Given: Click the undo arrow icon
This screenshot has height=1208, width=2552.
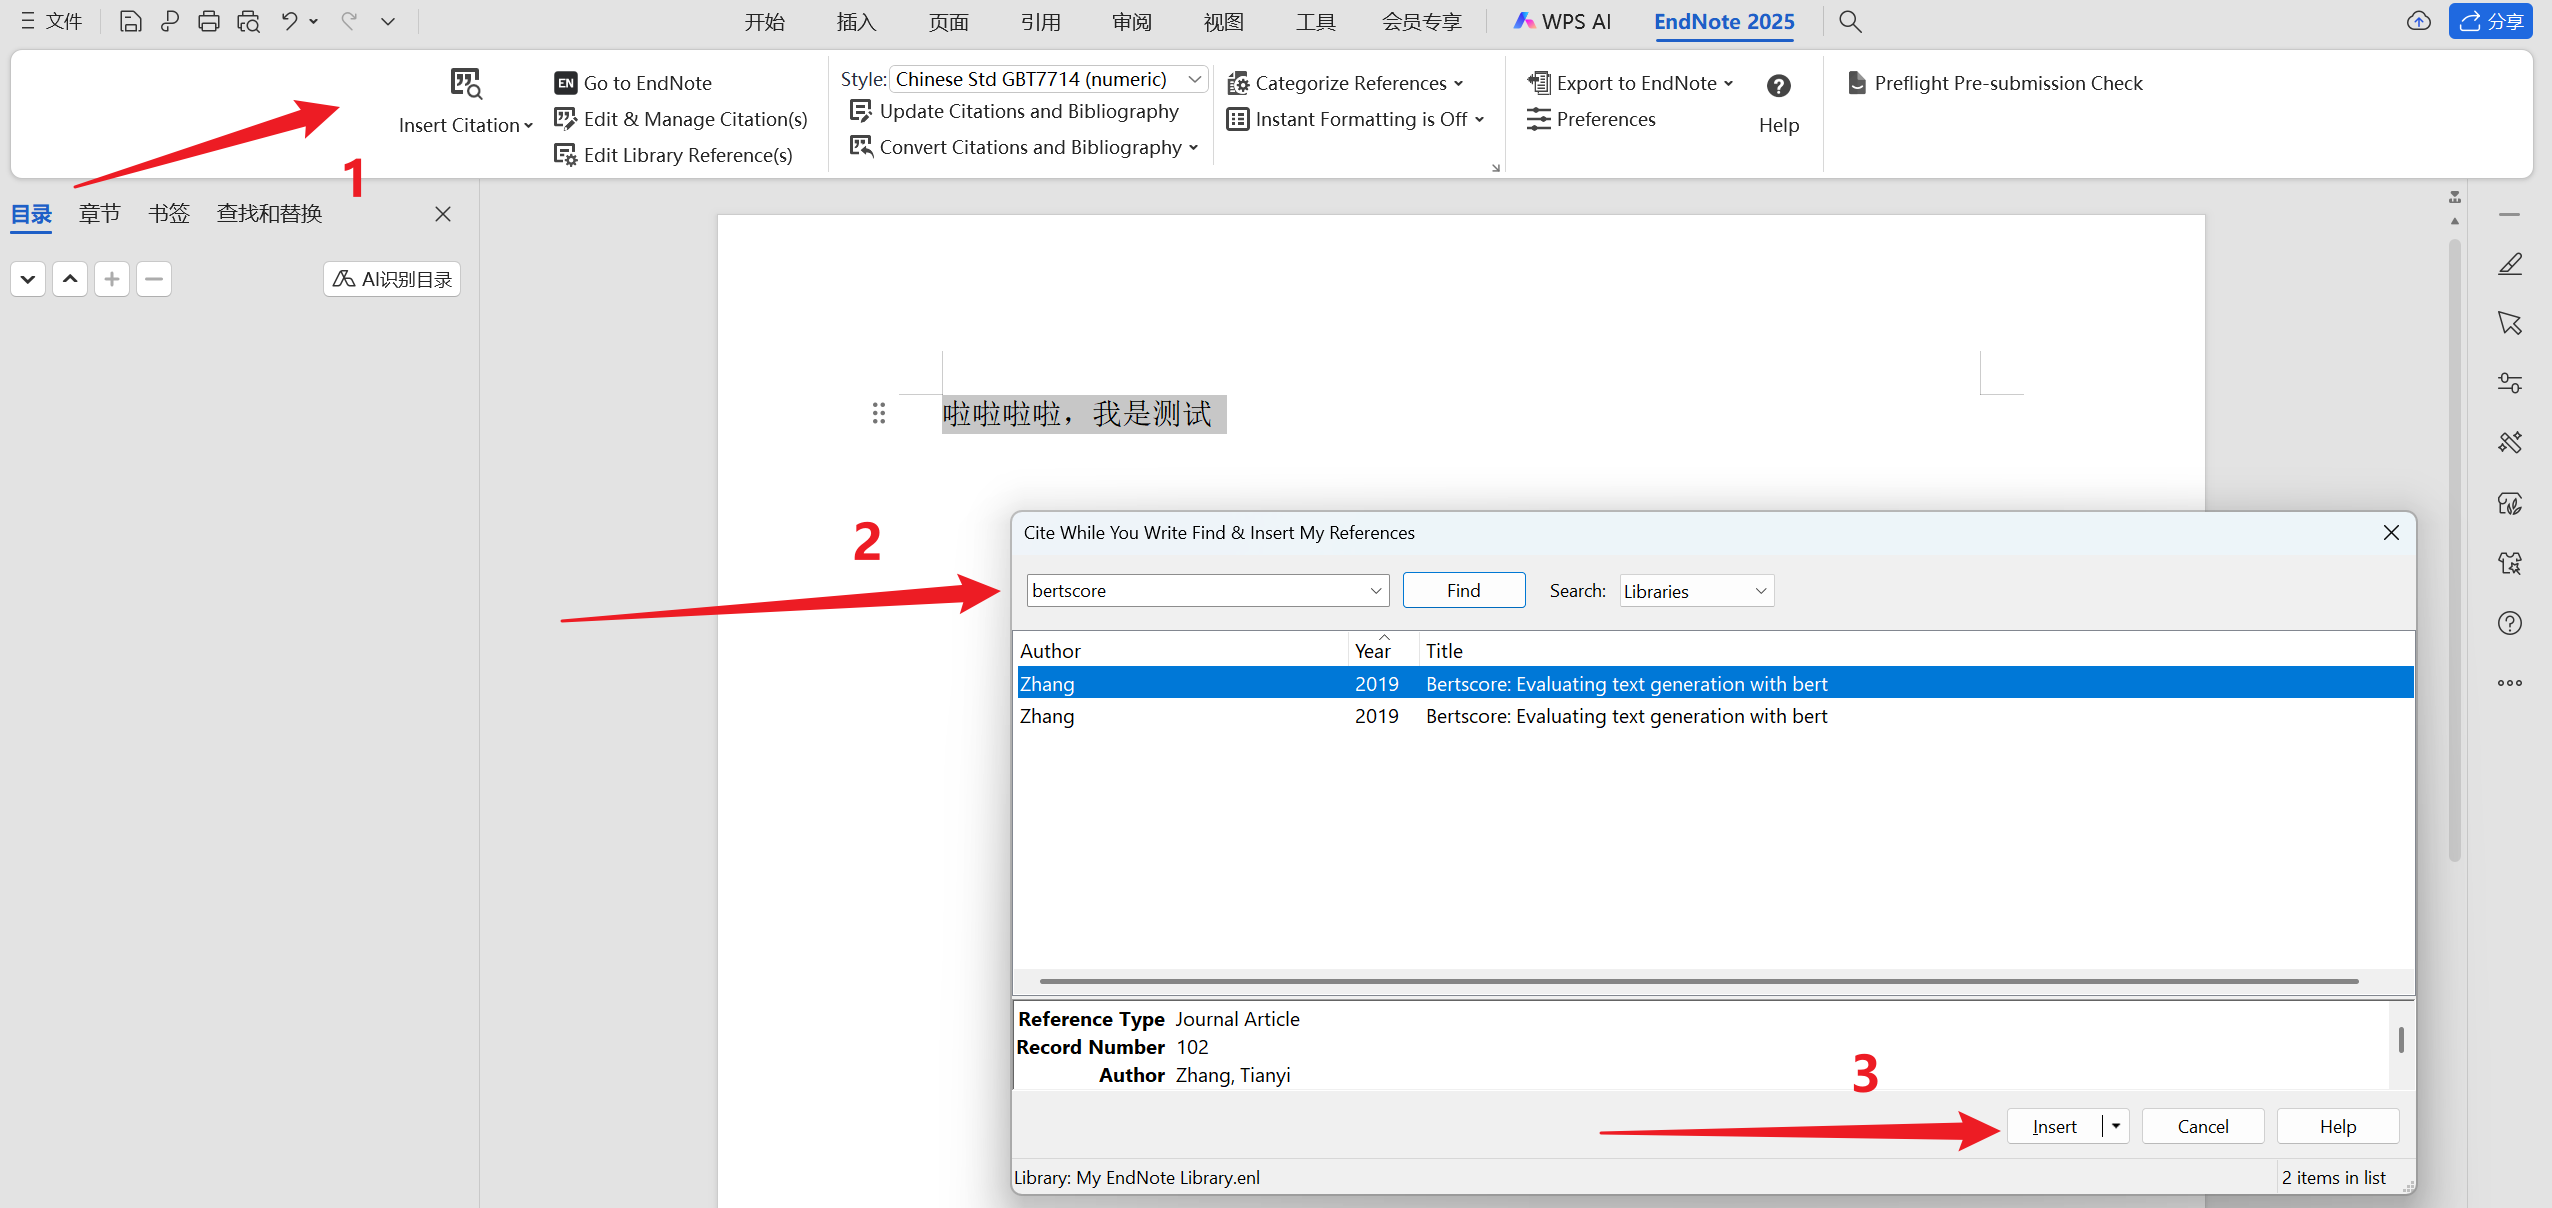Looking at the screenshot, I should [x=289, y=21].
